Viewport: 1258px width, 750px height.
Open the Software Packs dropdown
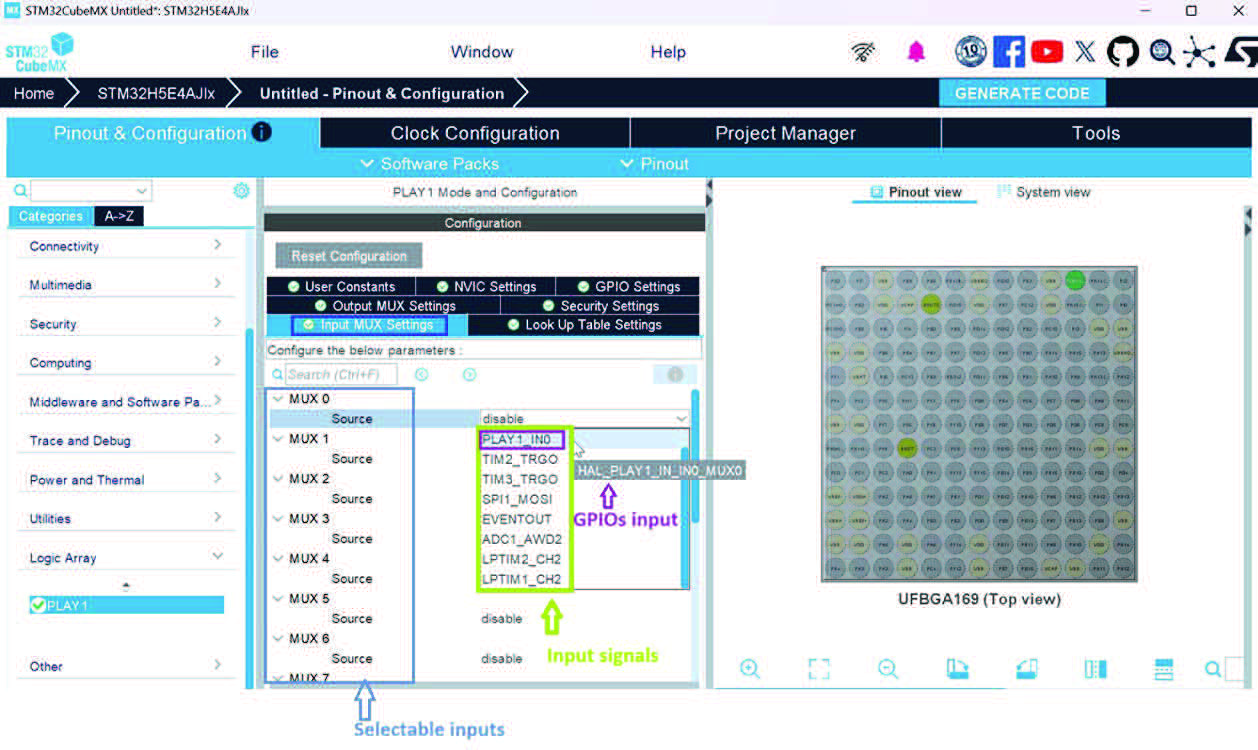point(431,164)
